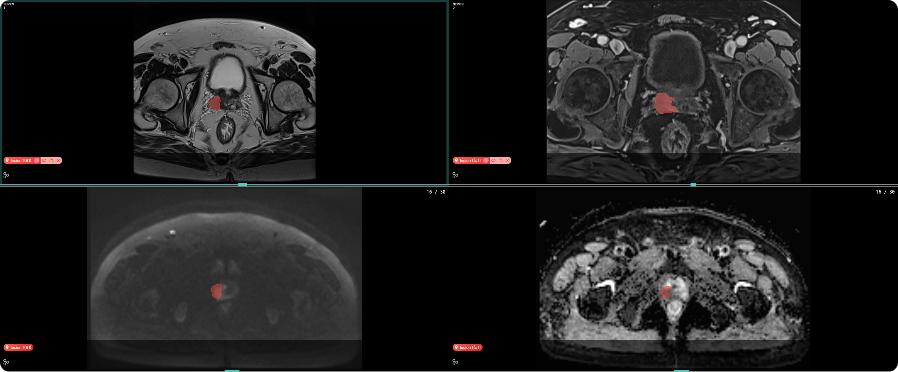Click the red lesion tag in bottom-right viewport
The image size is (898, 372).
468,347
